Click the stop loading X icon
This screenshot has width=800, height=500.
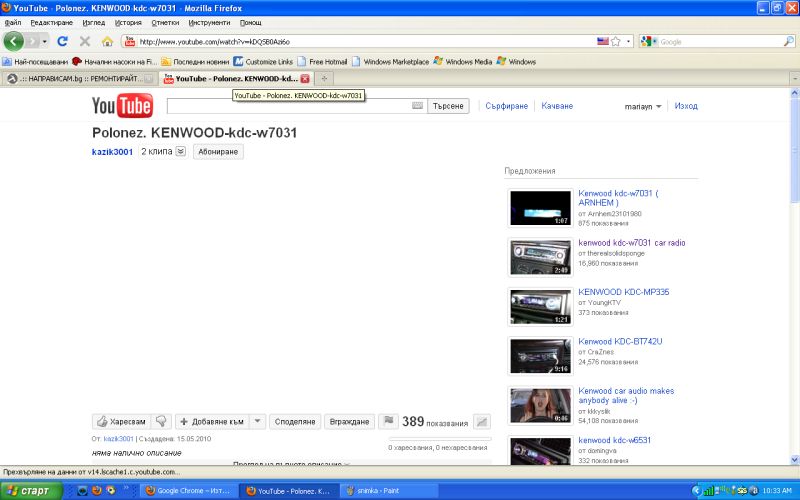pyautogui.click(x=85, y=41)
